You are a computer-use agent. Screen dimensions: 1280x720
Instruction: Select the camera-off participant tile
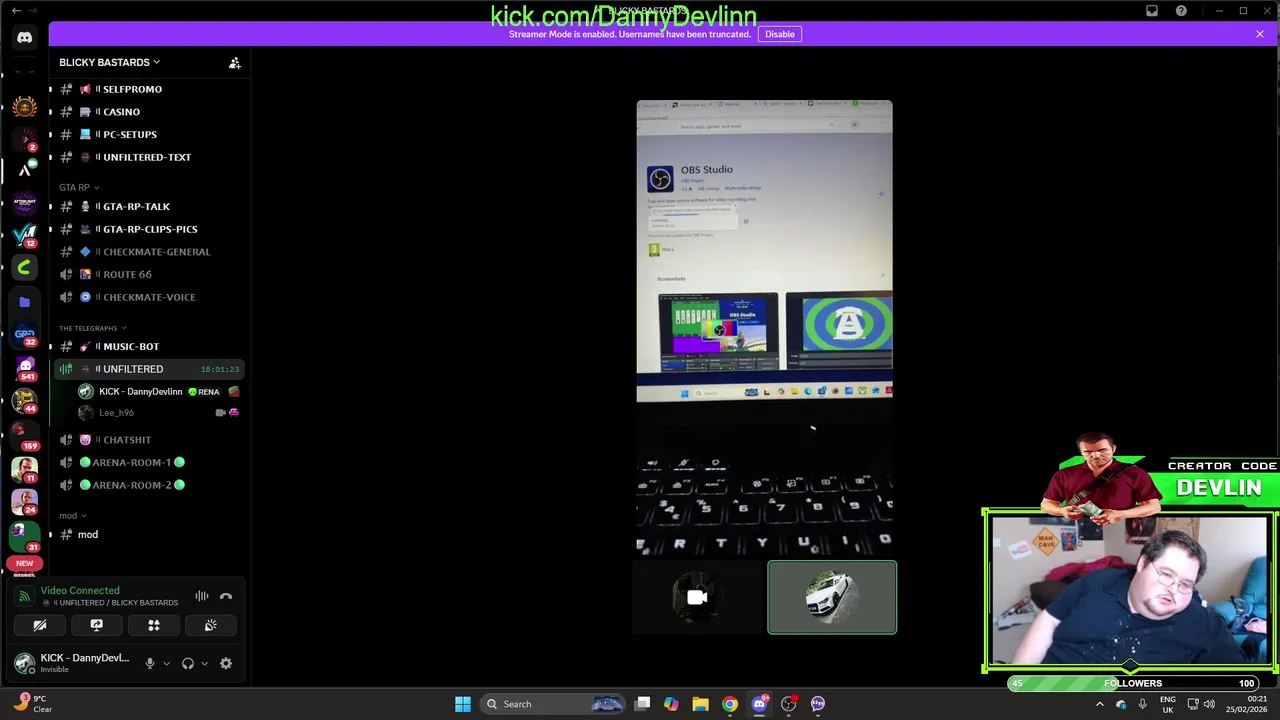pos(697,598)
